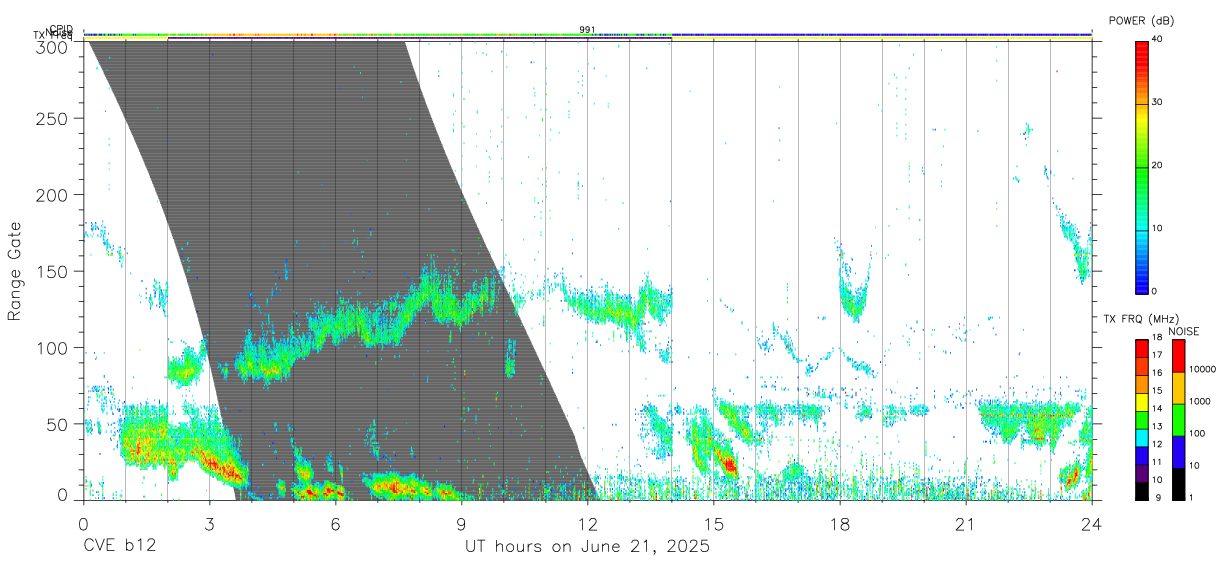
Task: Click the '21' UT hour tick label
Action: click(966, 524)
